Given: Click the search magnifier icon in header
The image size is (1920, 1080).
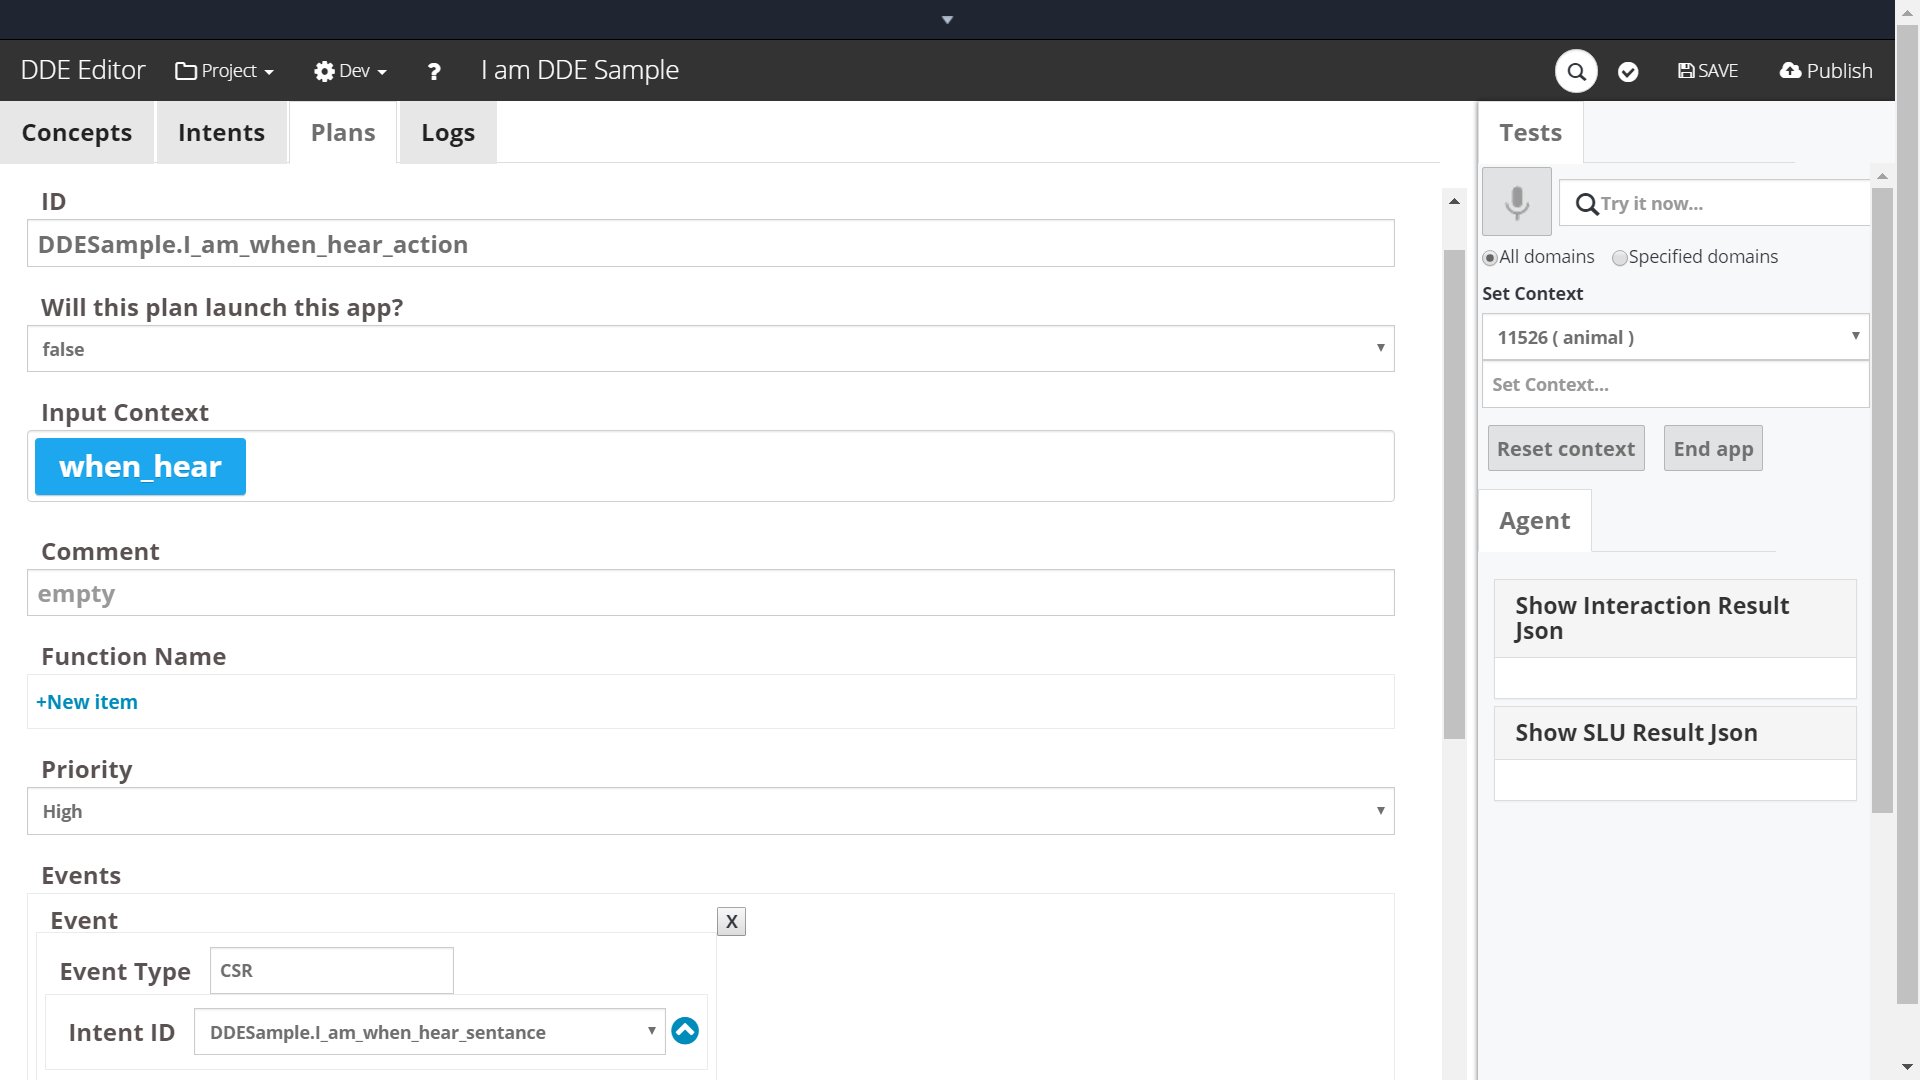Looking at the screenshot, I should pos(1576,71).
